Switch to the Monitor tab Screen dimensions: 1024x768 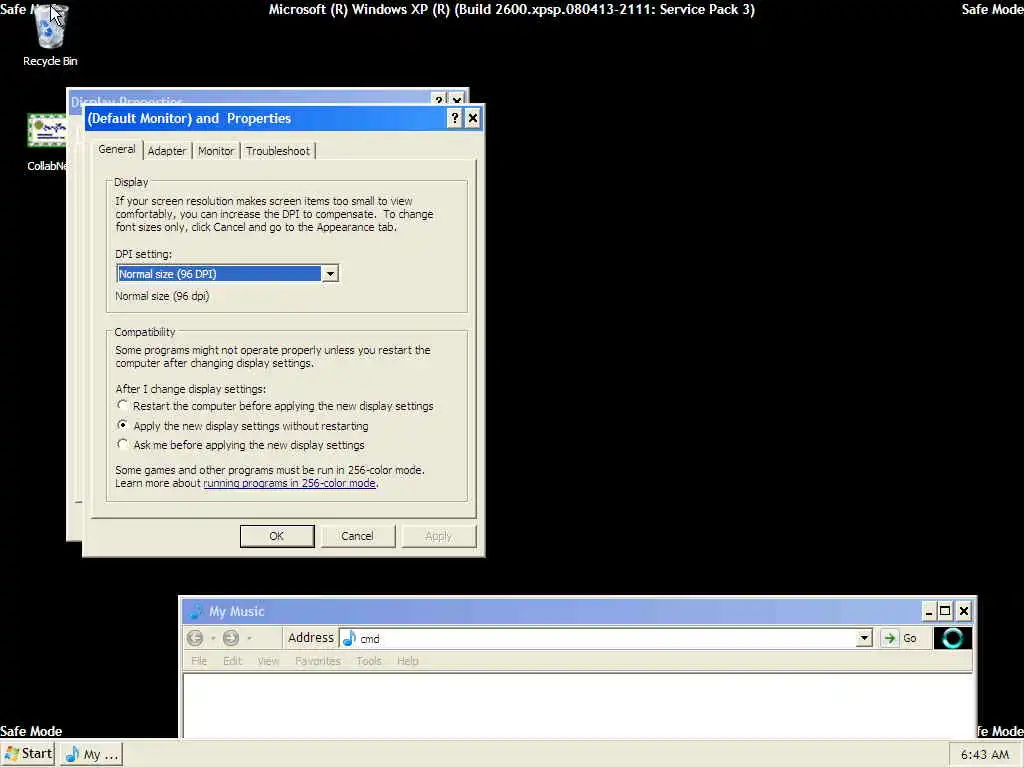tap(216, 151)
